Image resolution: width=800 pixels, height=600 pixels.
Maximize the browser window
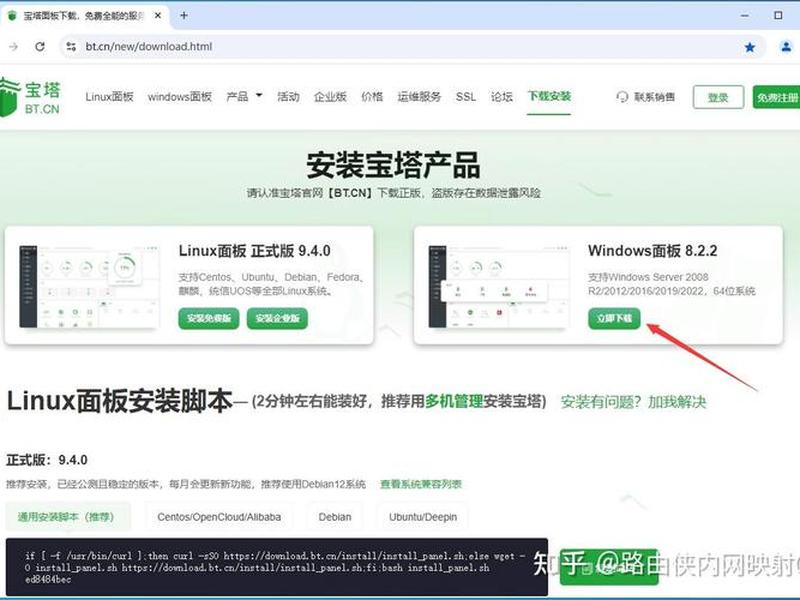pyautogui.click(x=778, y=15)
